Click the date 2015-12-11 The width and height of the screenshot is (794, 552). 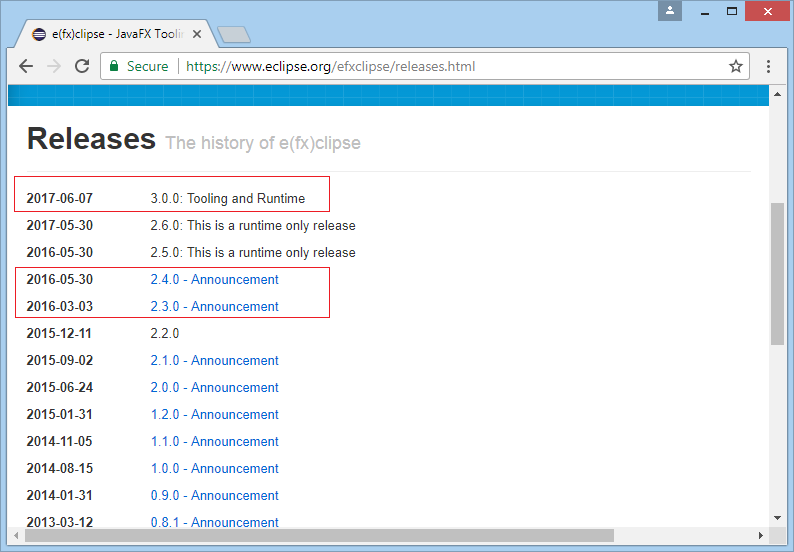click(59, 333)
